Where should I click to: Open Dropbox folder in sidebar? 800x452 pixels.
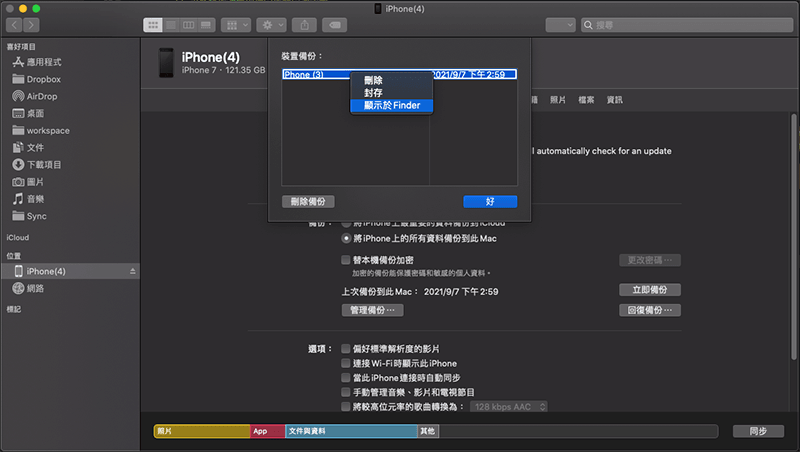point(37,79)
